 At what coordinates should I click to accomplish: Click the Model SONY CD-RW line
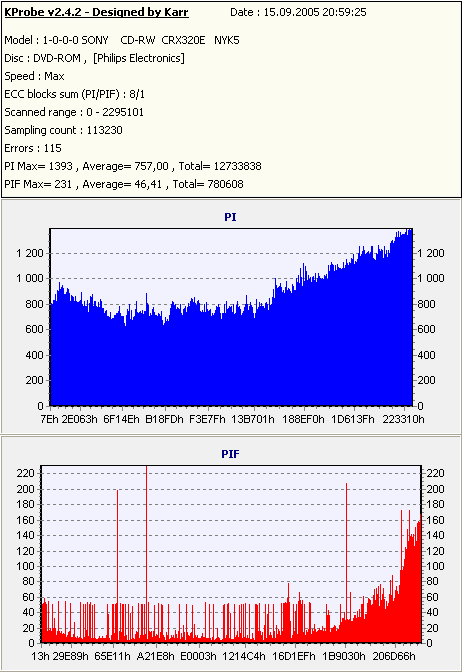coord(122,40)
